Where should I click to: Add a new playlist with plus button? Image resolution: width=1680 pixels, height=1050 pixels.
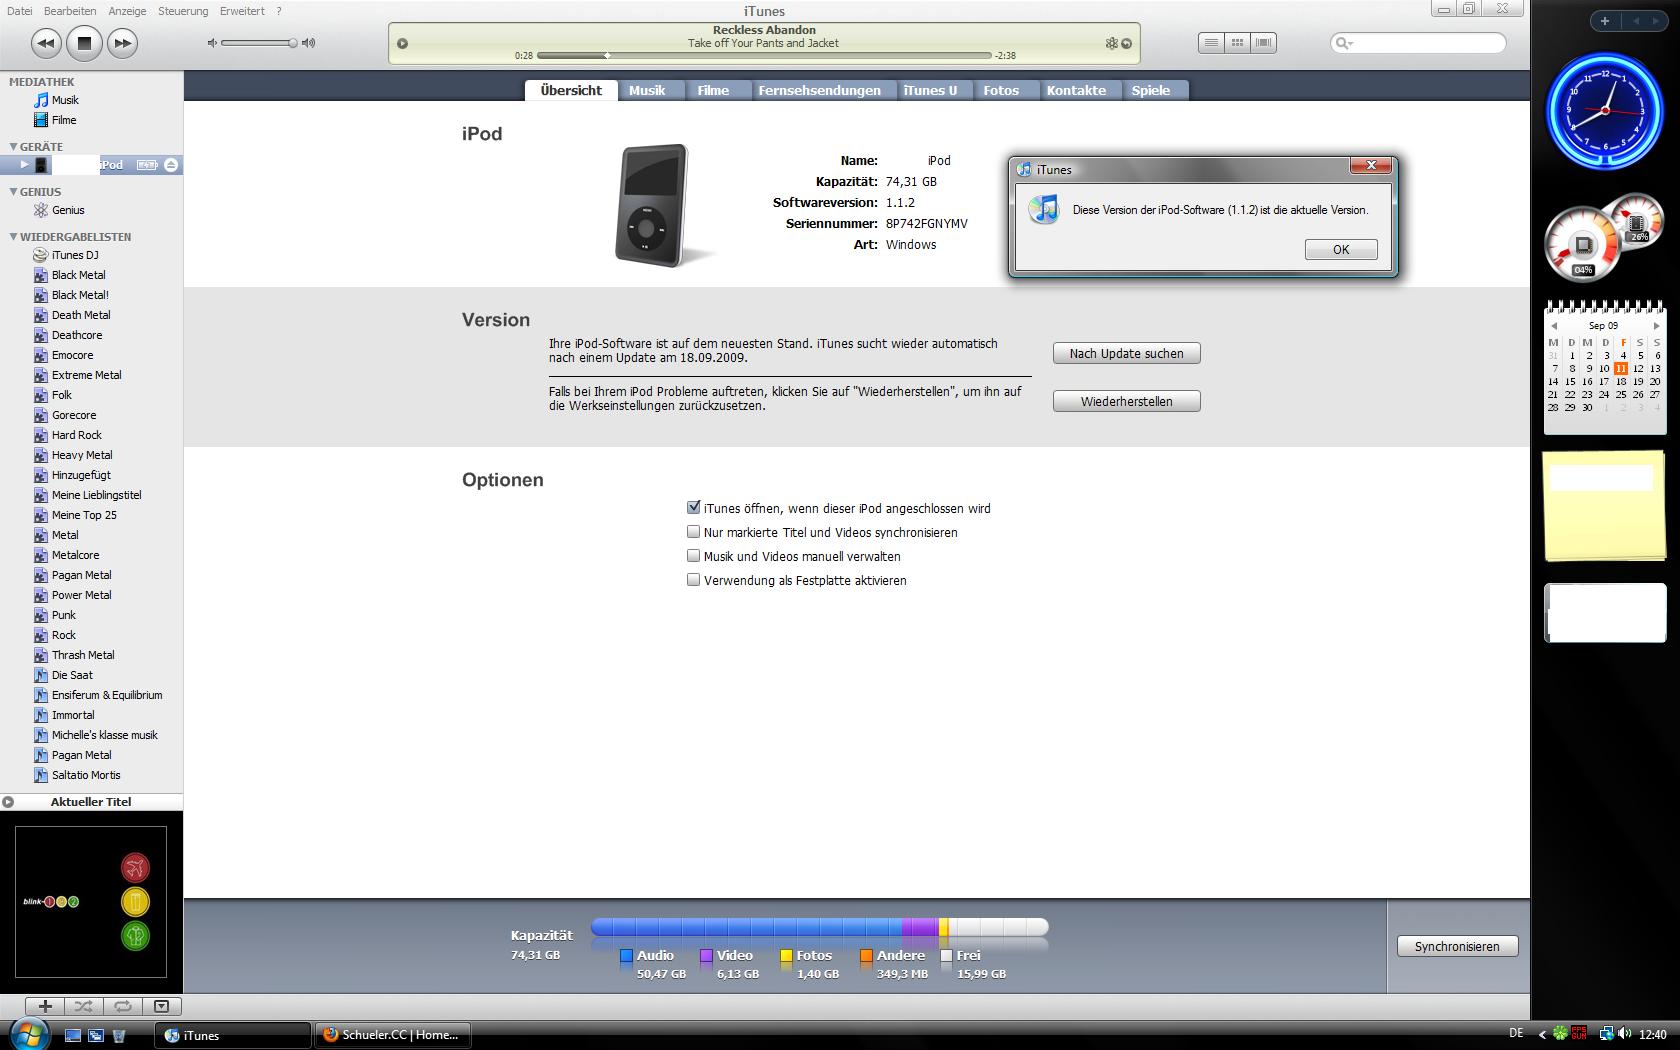point(45,1006)
